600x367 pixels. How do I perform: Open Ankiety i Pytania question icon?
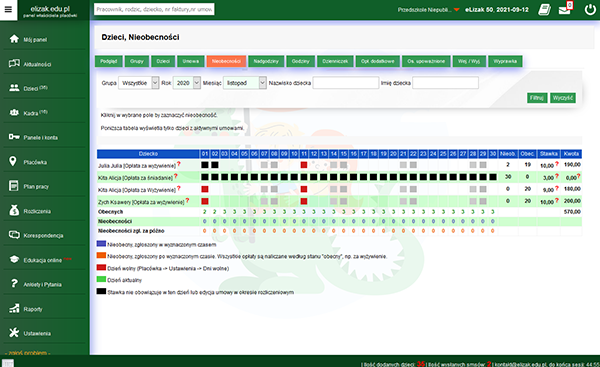coord(14,284)
